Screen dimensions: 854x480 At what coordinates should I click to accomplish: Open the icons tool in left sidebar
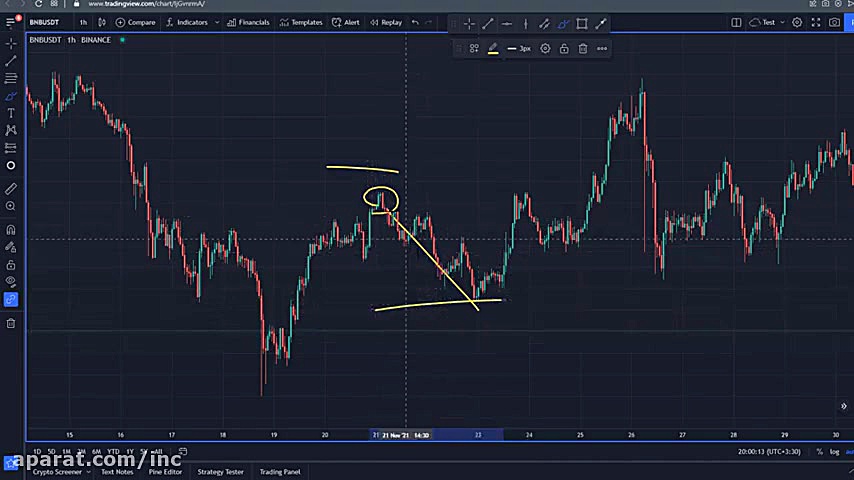[11, 165]
